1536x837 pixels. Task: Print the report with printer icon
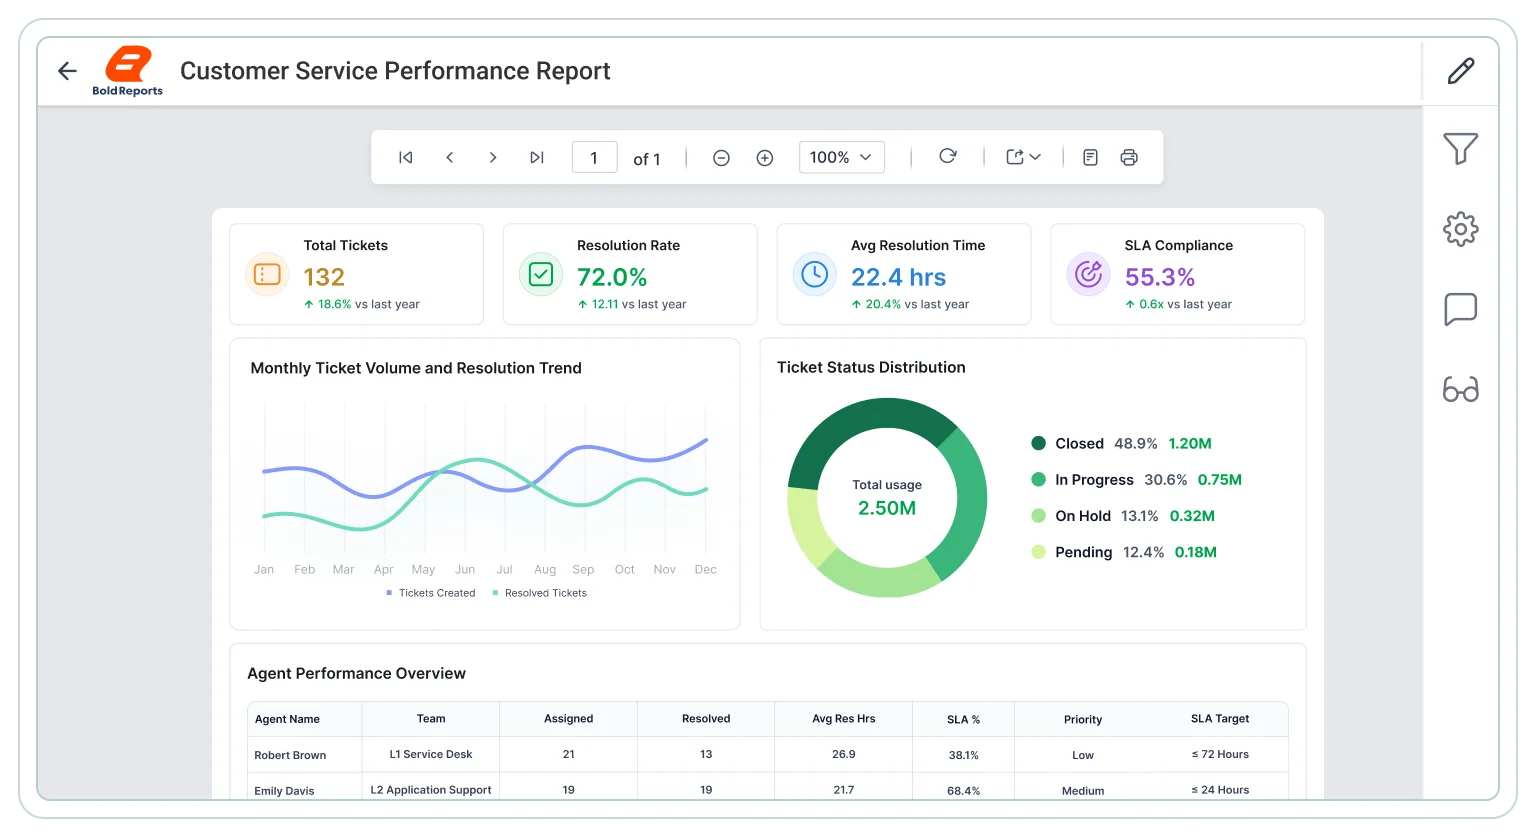click(1129, 157)
